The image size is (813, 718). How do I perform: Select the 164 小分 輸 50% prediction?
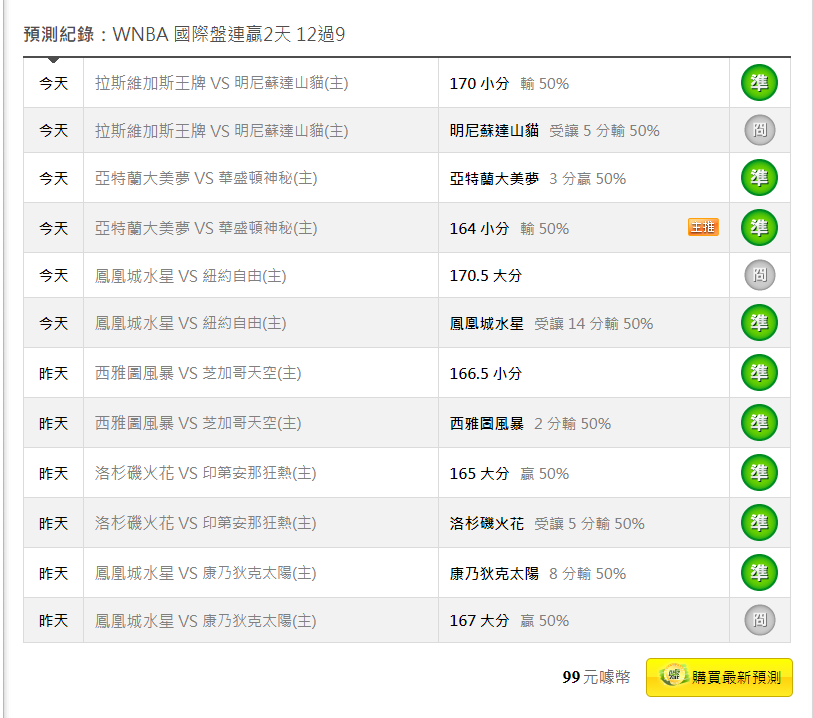[509, 229]
